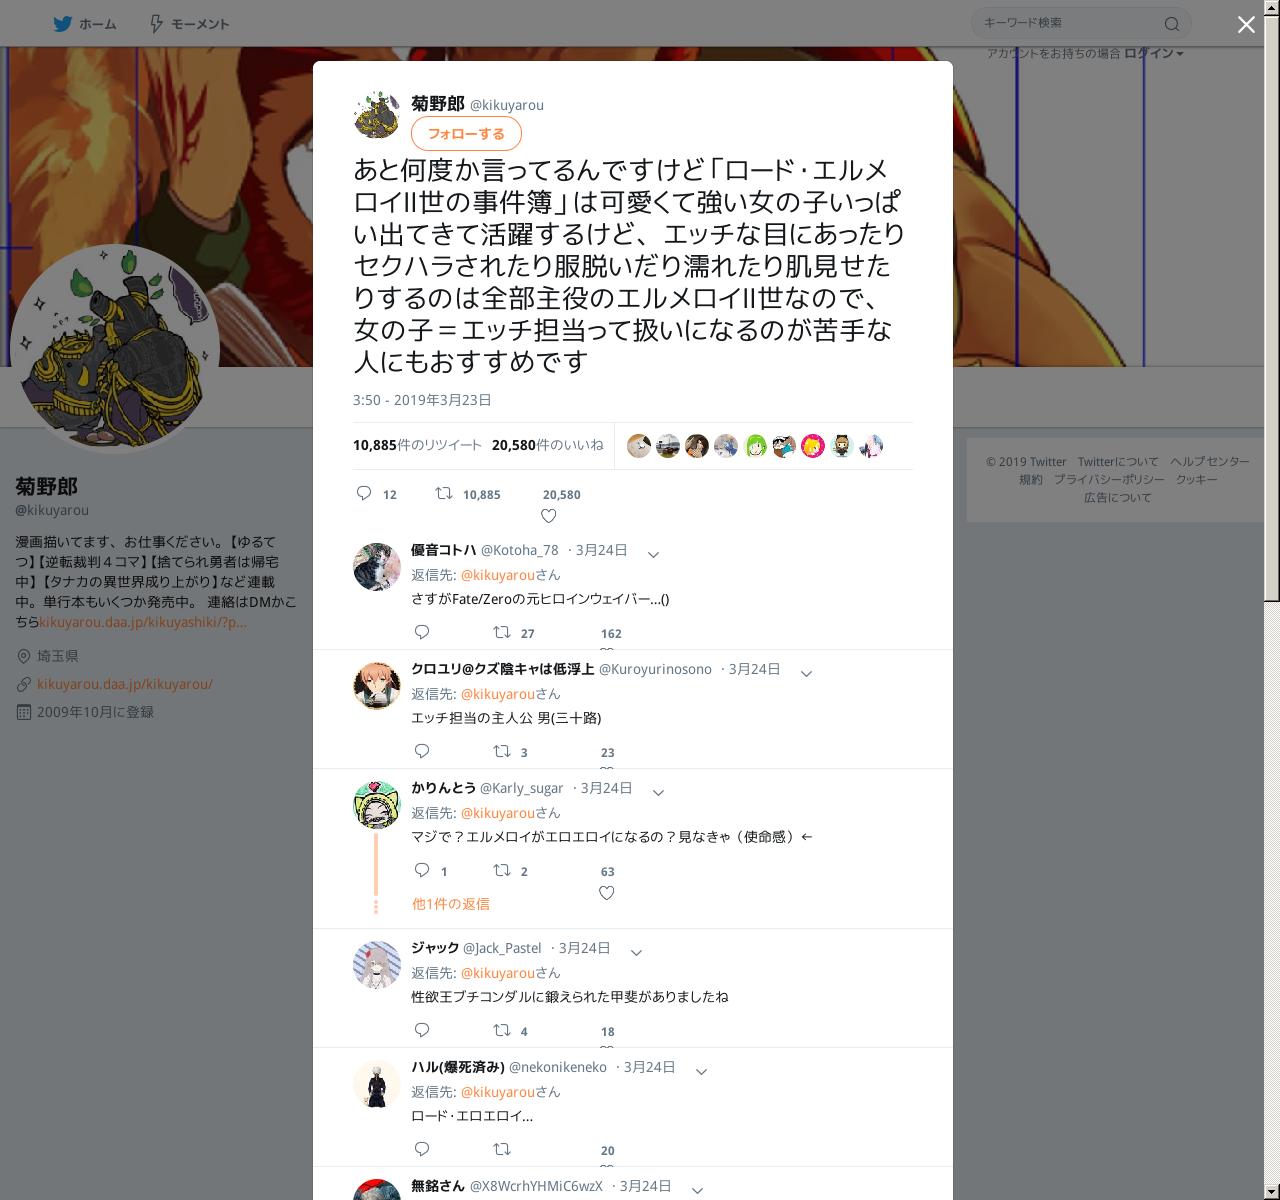The height and width of the screenshot is (1200, 1280).
Task: Open the ログイン dropdown
Action: [x=1154, y=53]
